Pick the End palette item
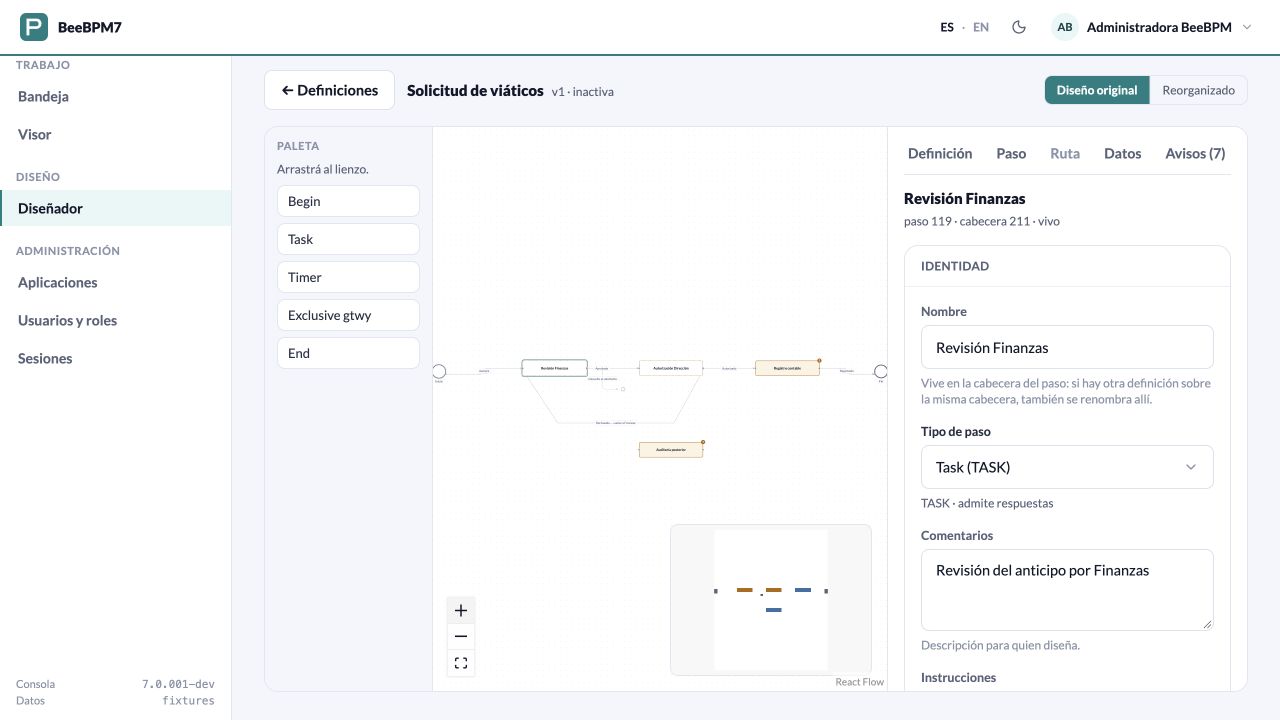 tap(348, 353)
